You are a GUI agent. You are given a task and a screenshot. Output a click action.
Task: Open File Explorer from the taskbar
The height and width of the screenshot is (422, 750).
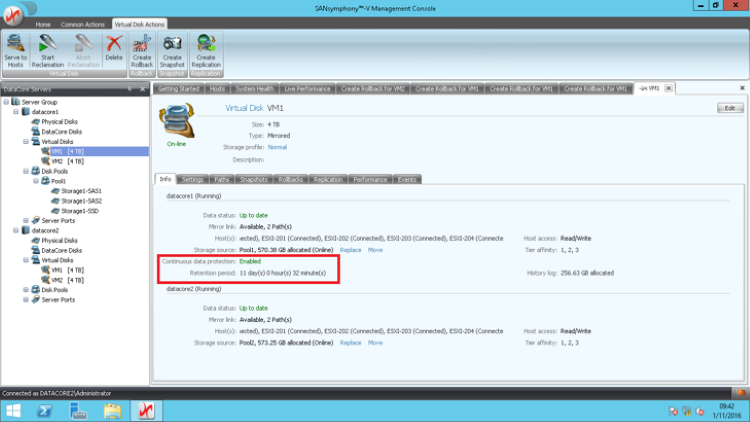(112, 411)
